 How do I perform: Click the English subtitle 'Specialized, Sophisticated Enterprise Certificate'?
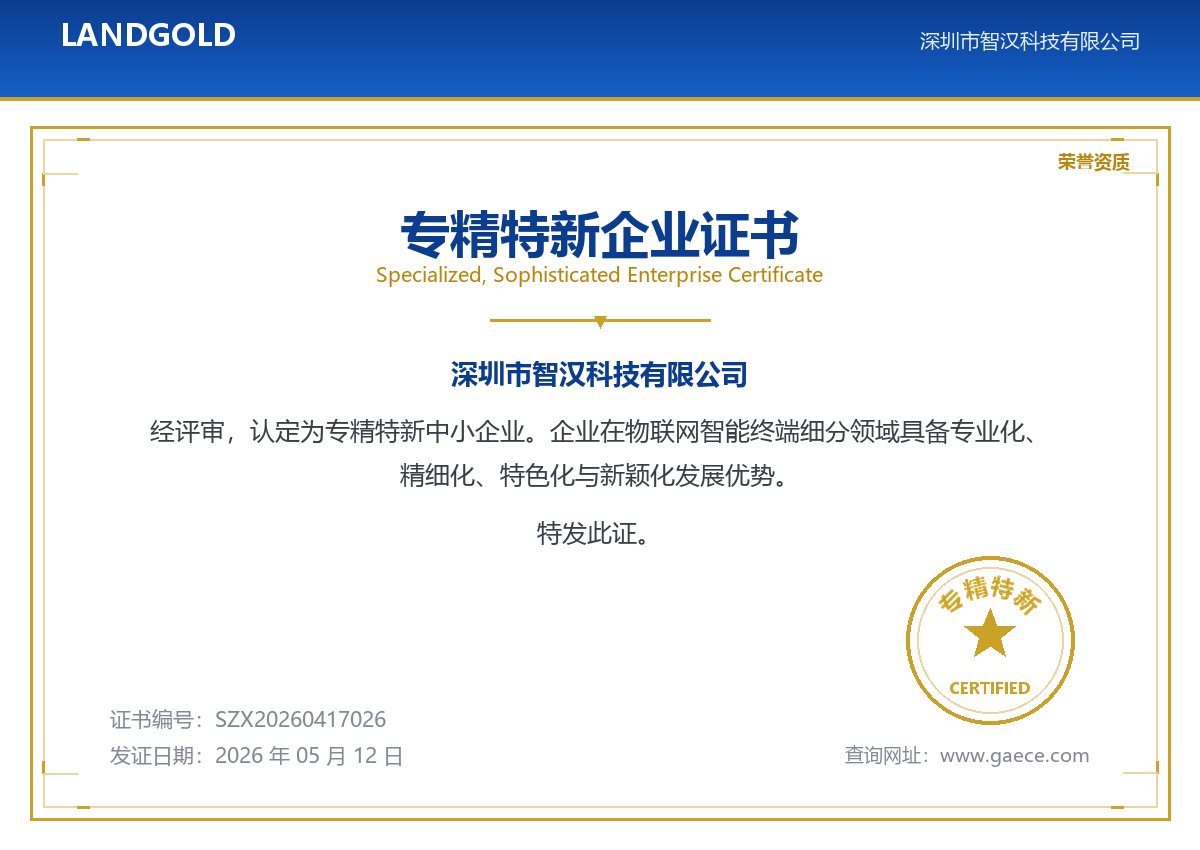[x=600, y=275]
